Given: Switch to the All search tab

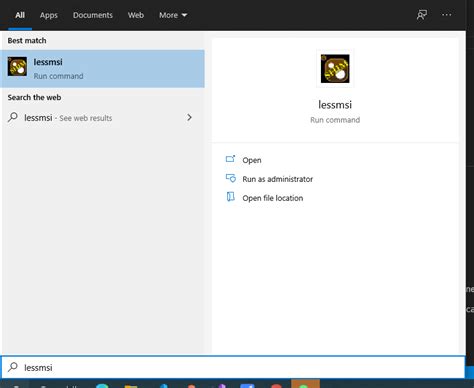Looking at the screenshot, I should (x=20, y=15).
